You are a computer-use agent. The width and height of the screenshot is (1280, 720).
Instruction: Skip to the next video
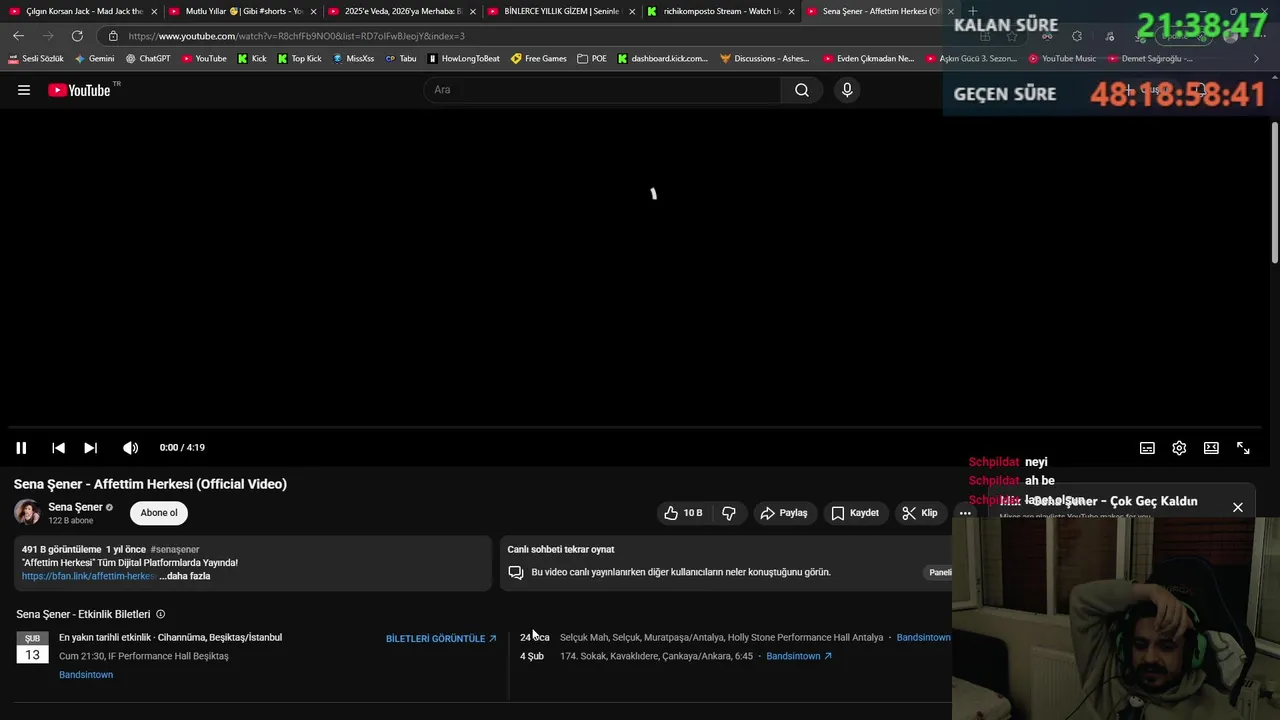pyautogui.click(x=90, y=448)
